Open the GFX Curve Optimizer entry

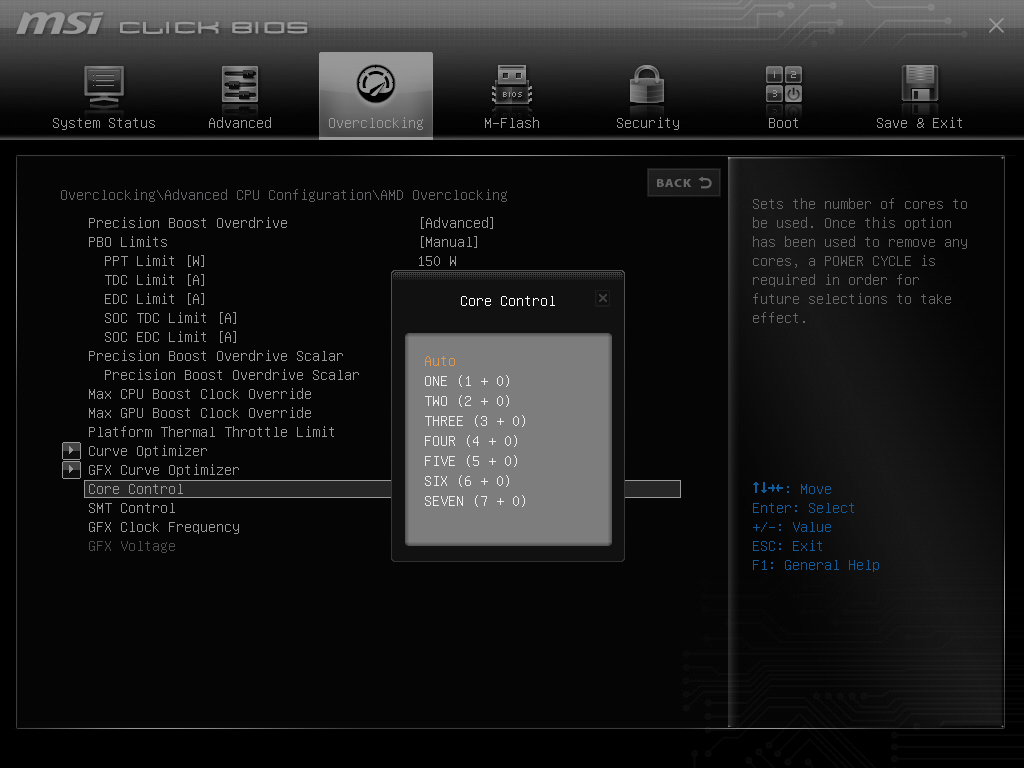coord(163,470)
